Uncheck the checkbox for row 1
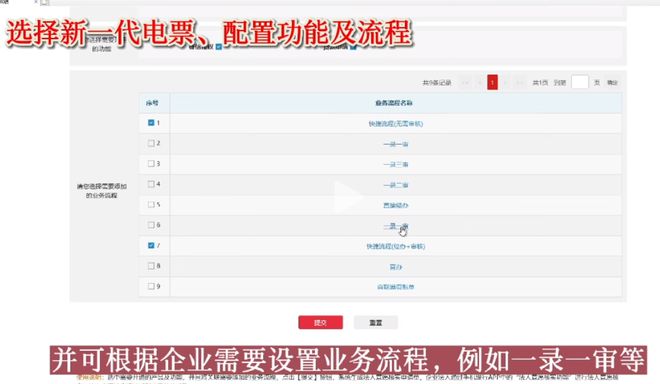Viewport: 660px width, 384px height. pos(151,123)
